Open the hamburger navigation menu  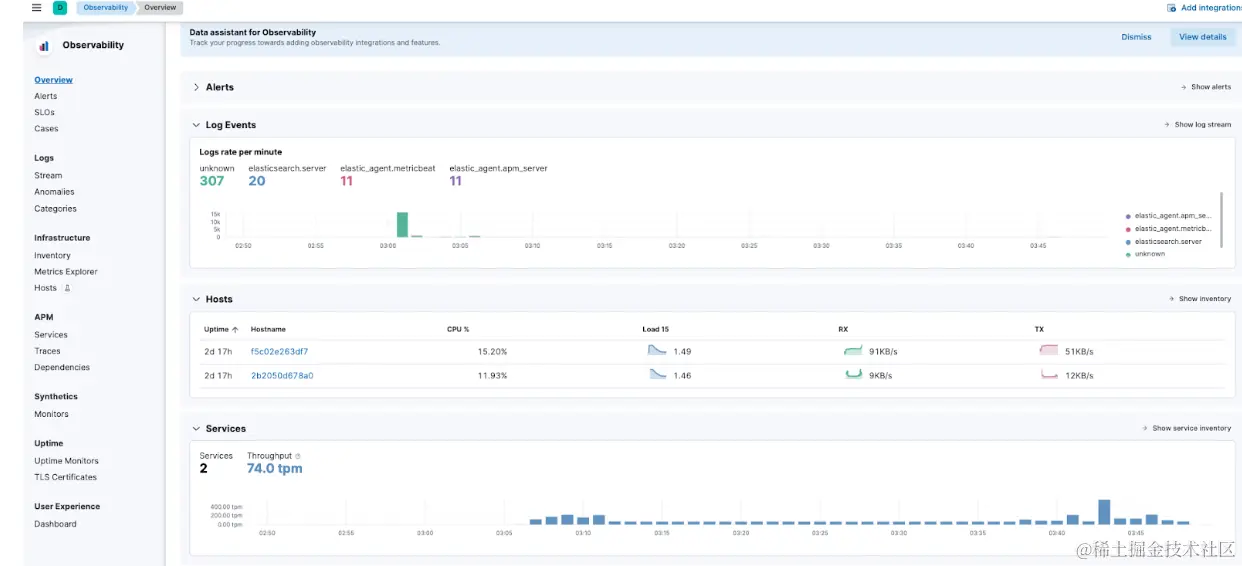[x=36, y=7]
